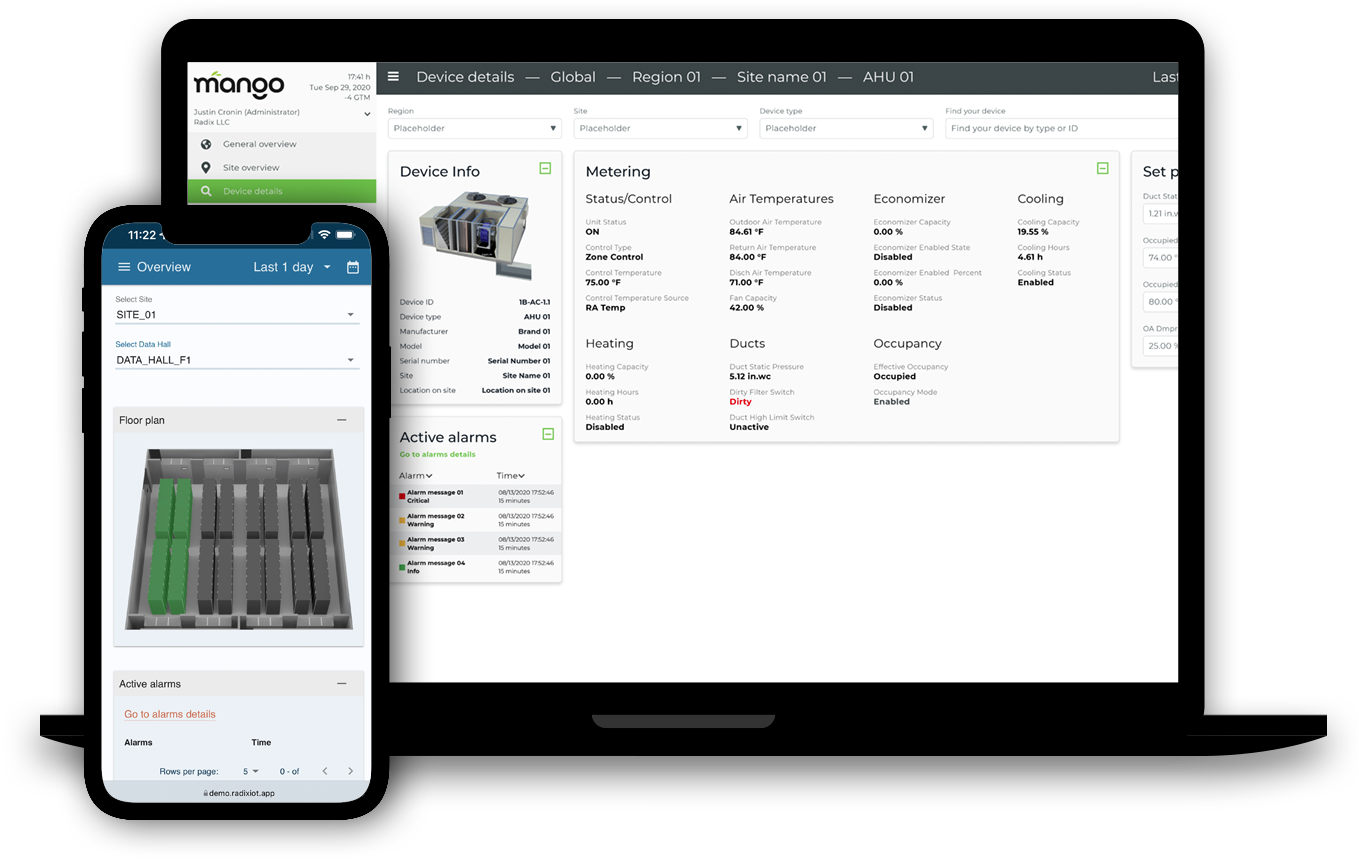This screenshot has height=859, width=1359.
Task: Collapse the Metering panel
Action: (x=1102, y=169)
